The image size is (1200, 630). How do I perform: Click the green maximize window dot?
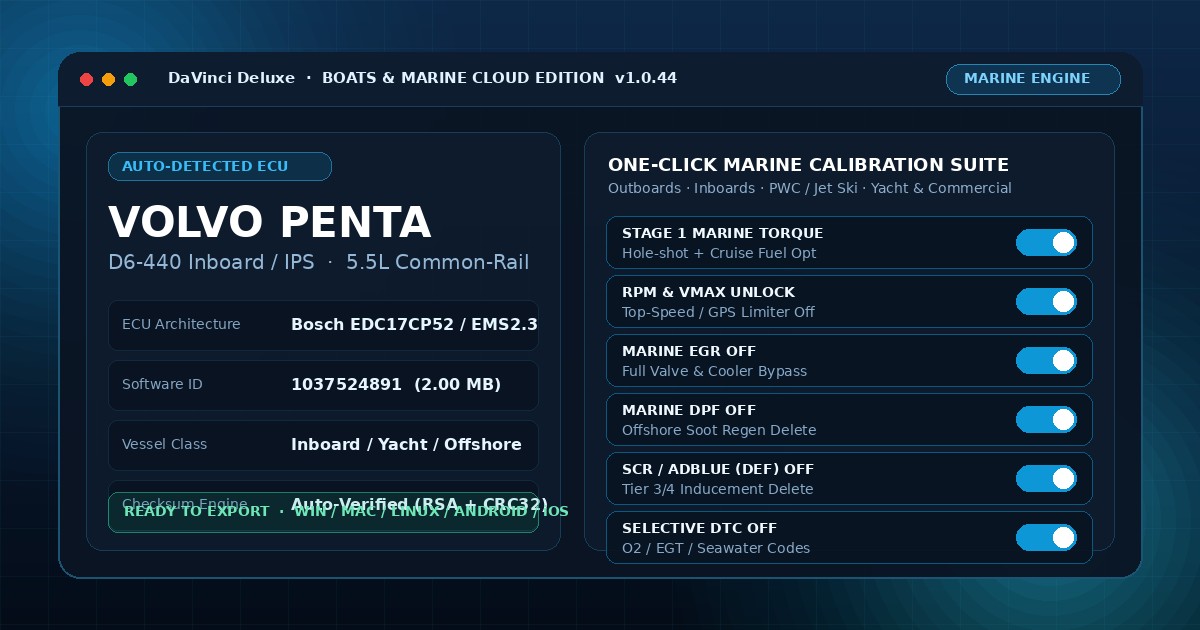click(x=130, y=79)
